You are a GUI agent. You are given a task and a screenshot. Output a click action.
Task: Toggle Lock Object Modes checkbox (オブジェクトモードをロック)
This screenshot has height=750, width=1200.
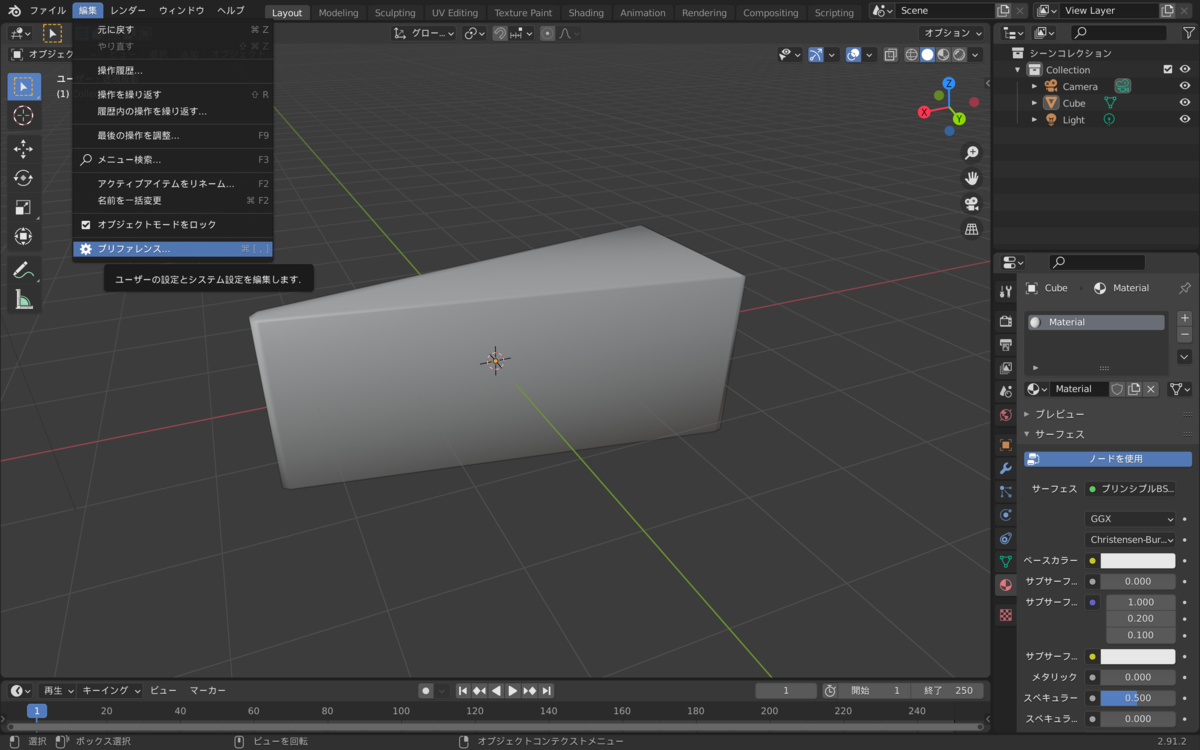[86, 225]
